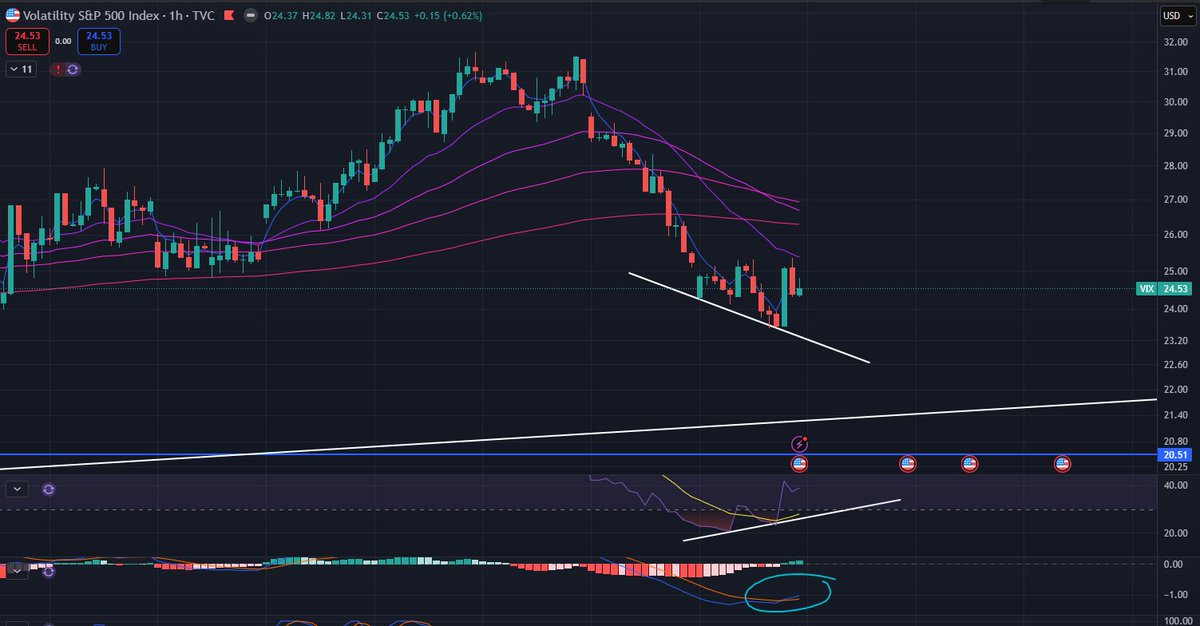The width and height of the screenshot is (1200, 626).
Task: Click the first US flag economic event marker
Action: 799,464
